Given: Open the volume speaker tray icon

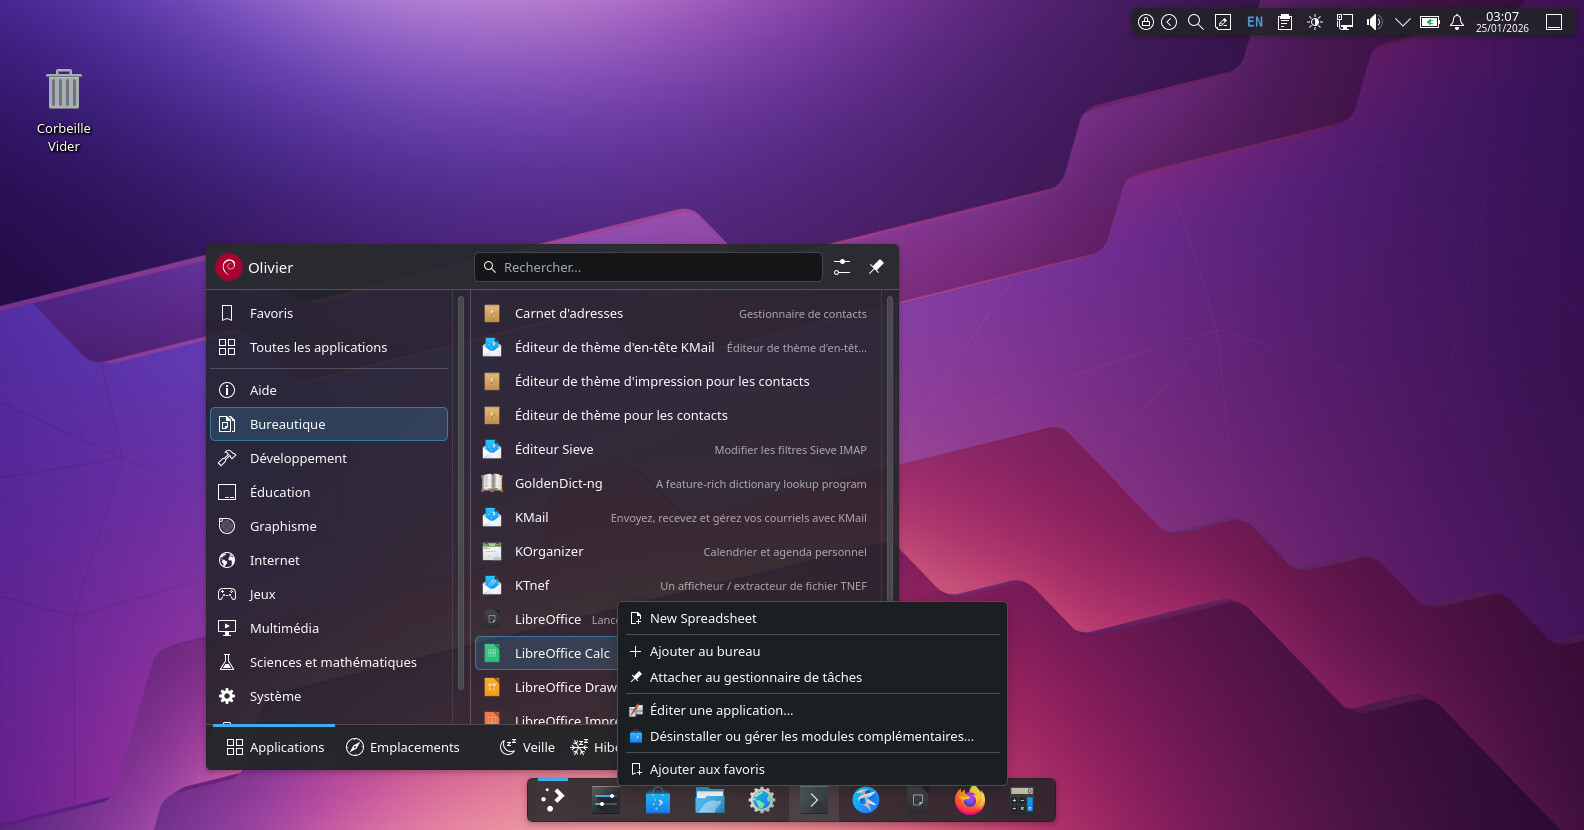Looking at the screenshot, I should pyautogui.click(x=1374, y=22).
